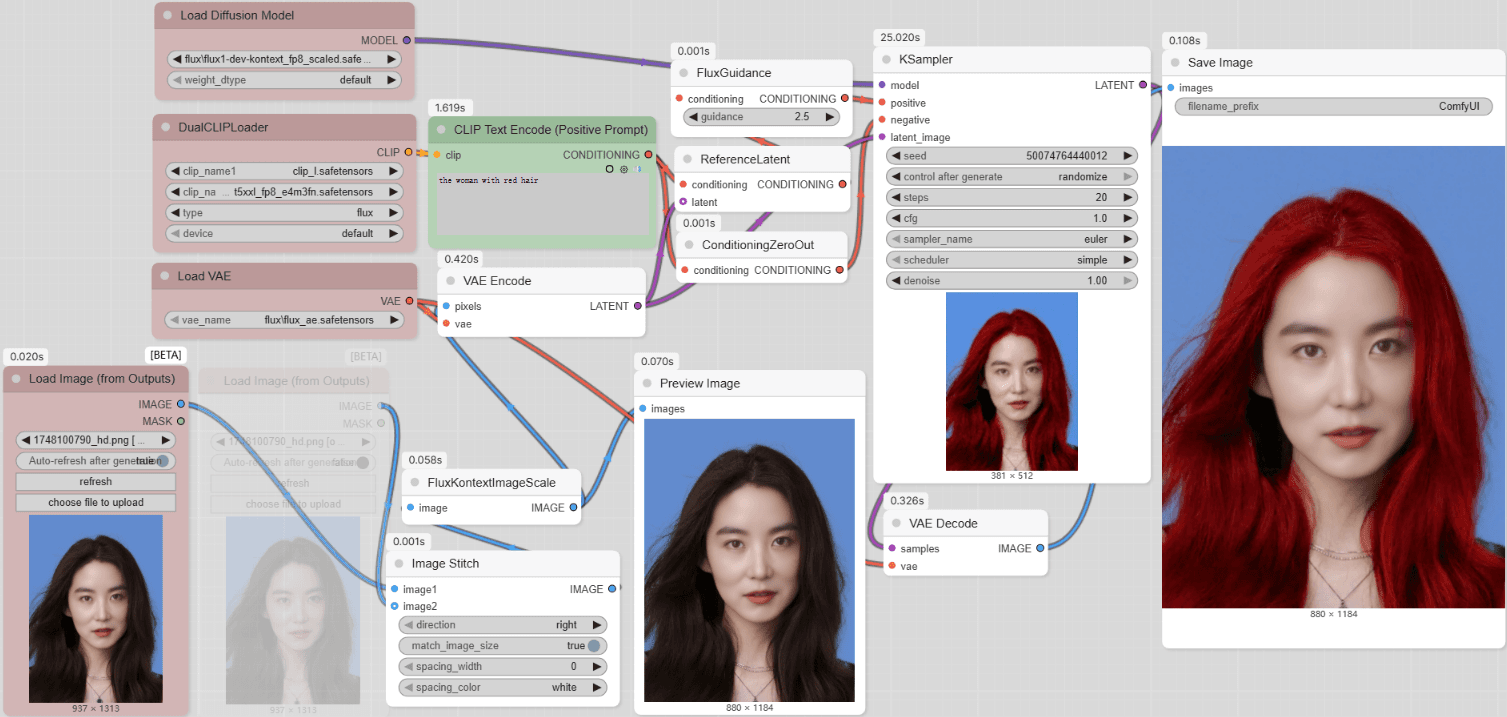Click the circle icon above the prompt text box
This screenshot has height=717, width=1507.
pos(609,170)
